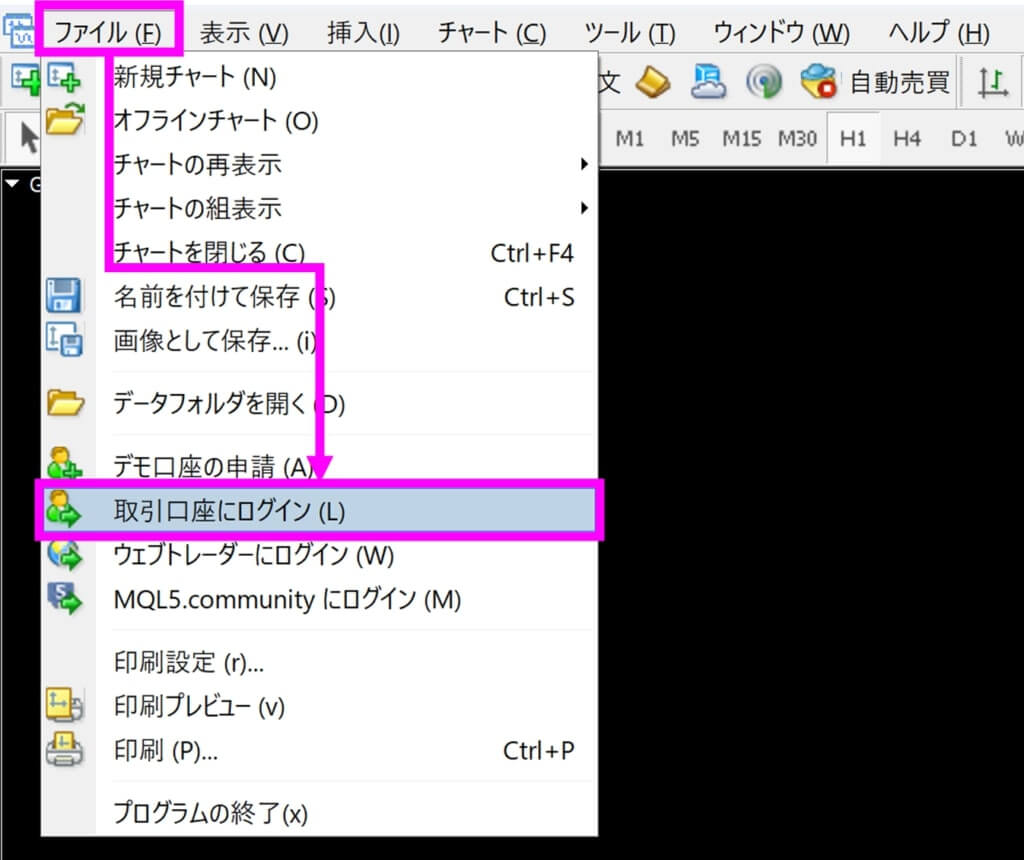Toggle the 自動売買 auto trading button

875,82
